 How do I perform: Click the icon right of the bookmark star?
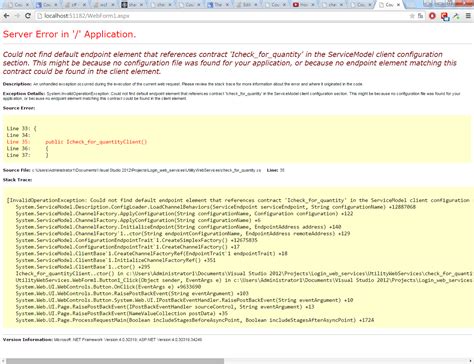[x=420, y=16]
